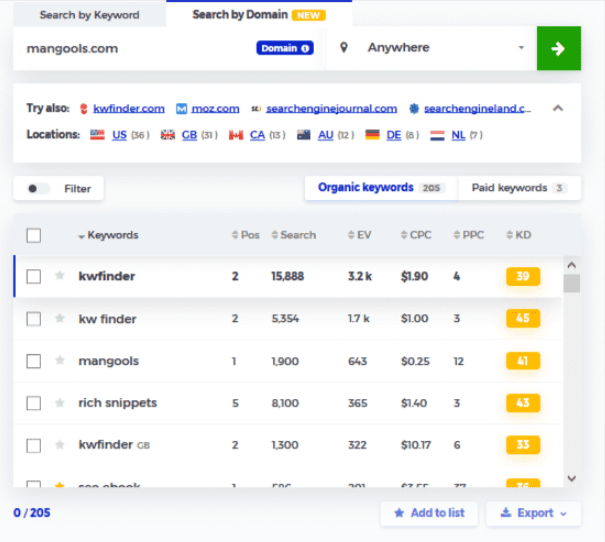Star the kwfinder keyword row
The image size is (605, 542).
[60, 276]
